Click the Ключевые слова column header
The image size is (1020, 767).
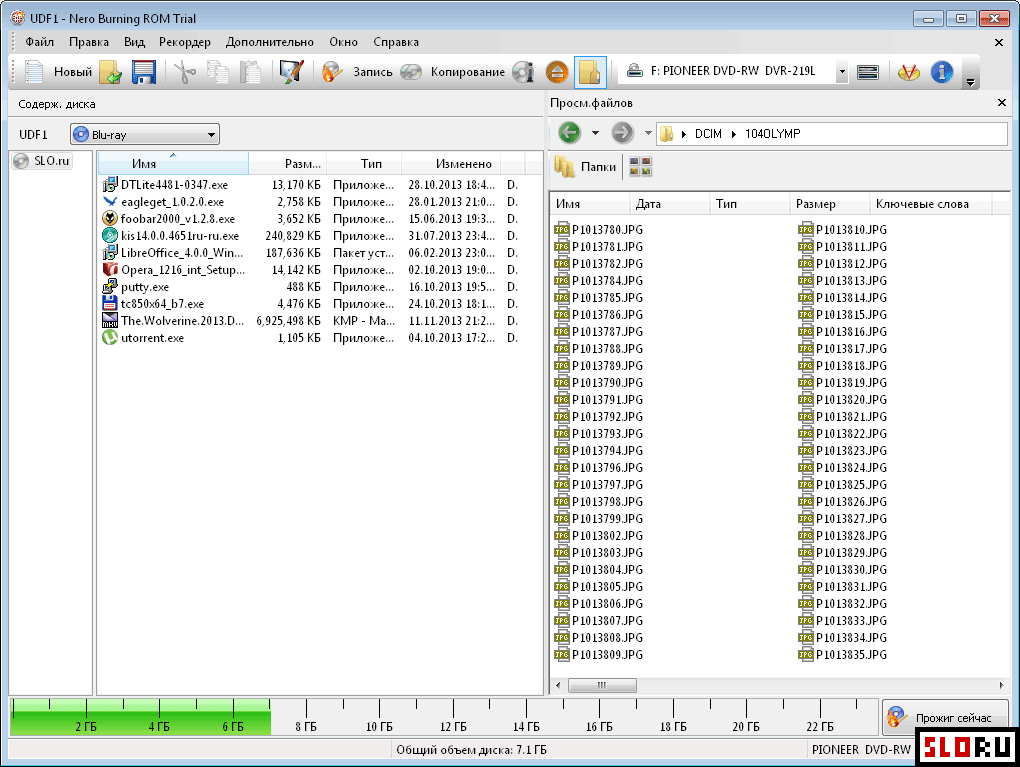click(930, 204)
